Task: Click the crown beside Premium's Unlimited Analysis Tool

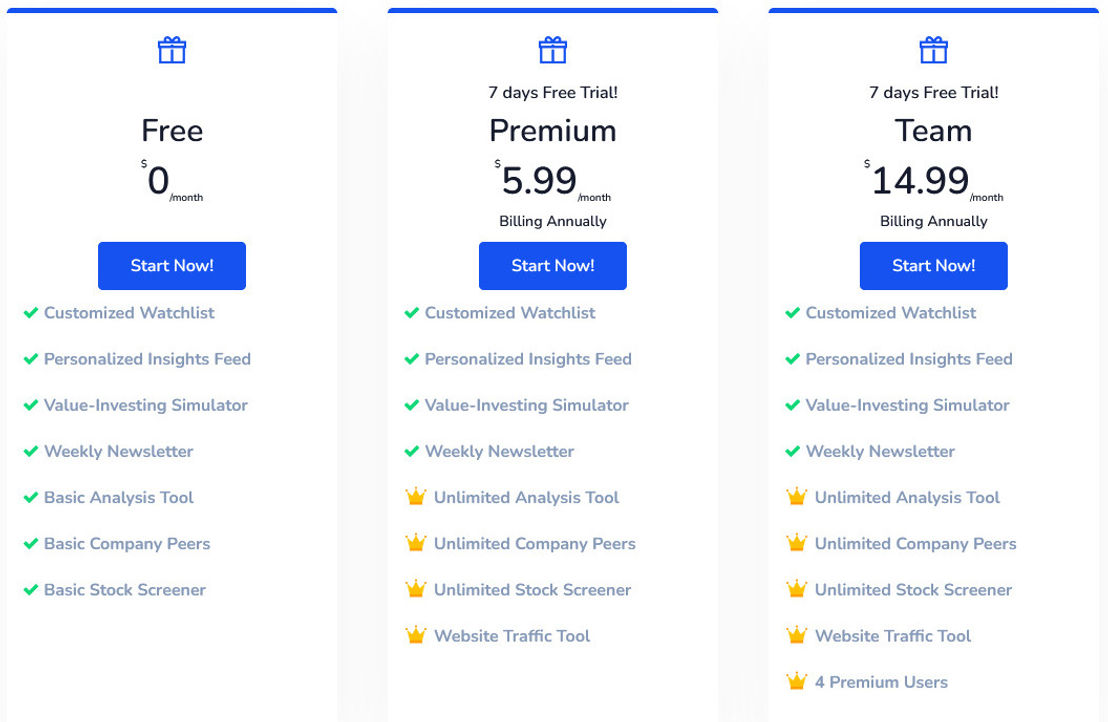Action: (x=416, y=497)
